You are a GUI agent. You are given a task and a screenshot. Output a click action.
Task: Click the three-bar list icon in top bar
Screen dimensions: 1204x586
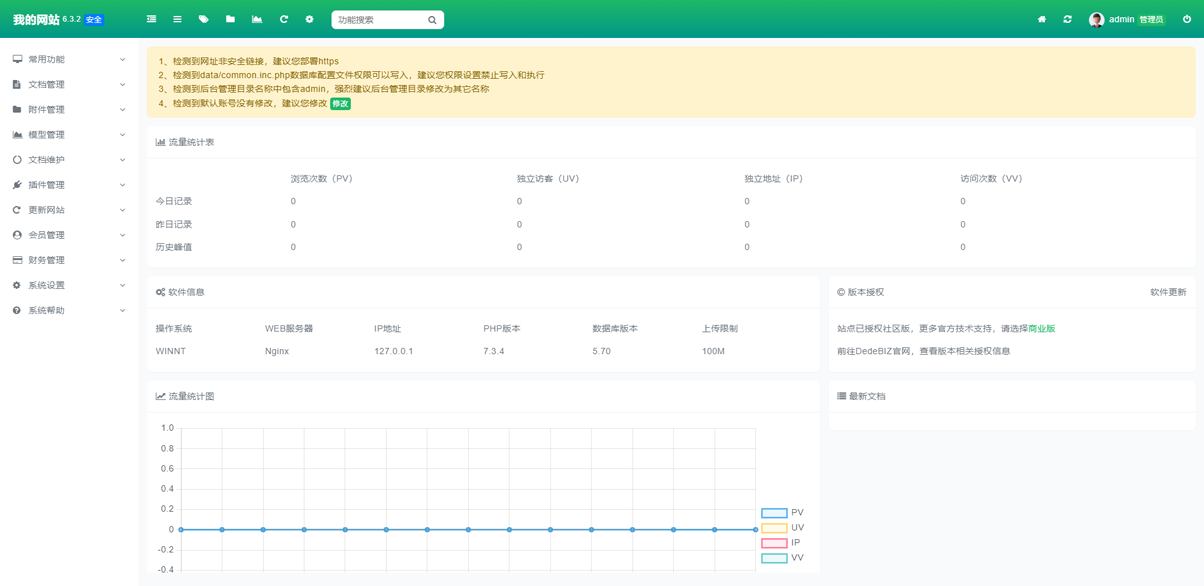click(177, 19)
